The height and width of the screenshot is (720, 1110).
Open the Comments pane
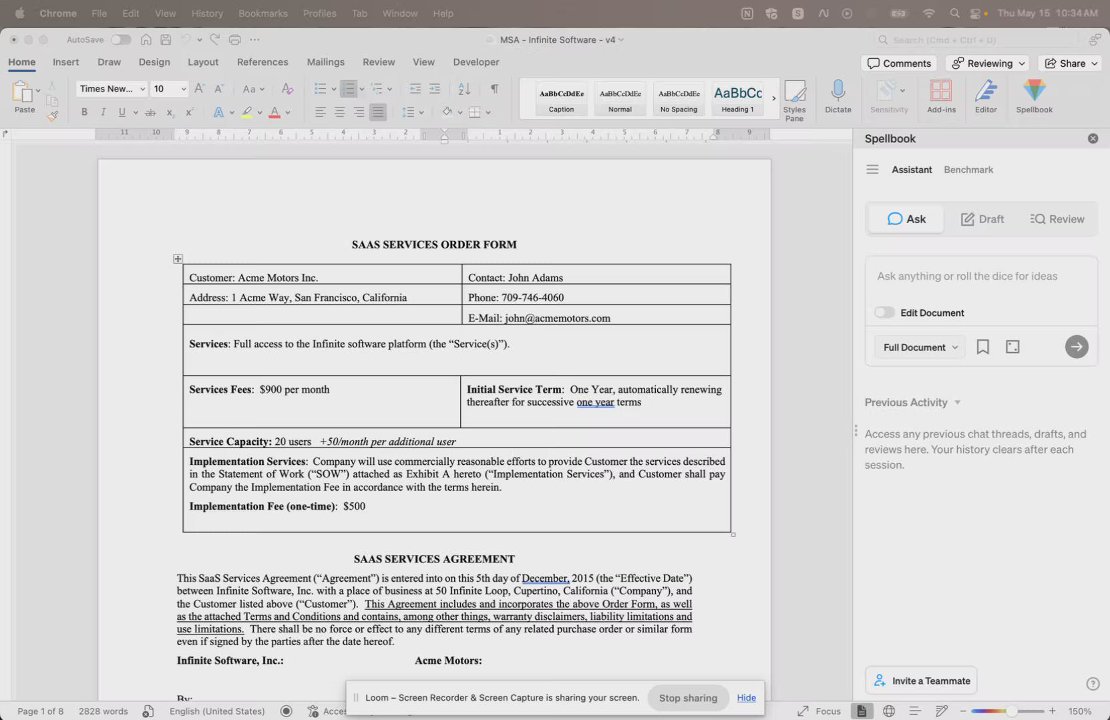[x=899, y=63]
